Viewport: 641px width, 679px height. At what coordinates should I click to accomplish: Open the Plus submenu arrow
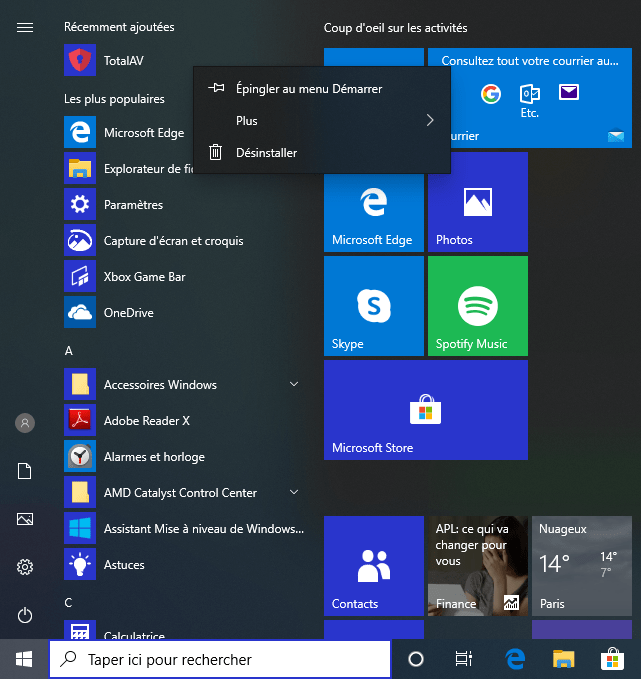click(430, 120)
